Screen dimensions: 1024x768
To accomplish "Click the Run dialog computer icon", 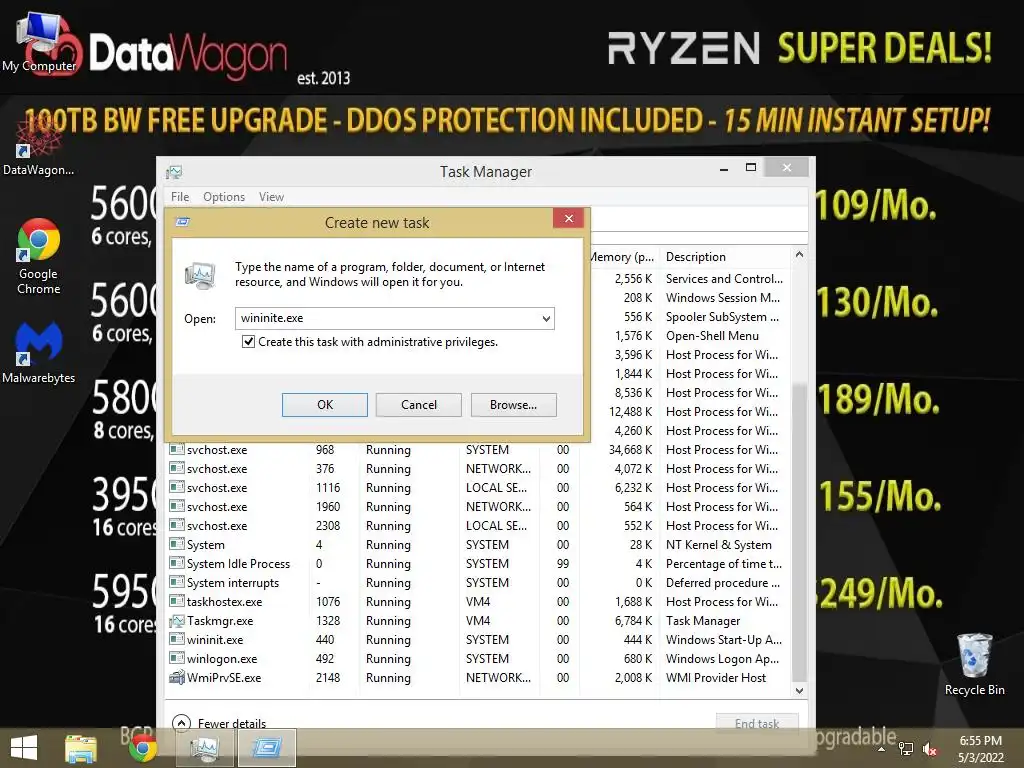I will pyautogui.click(x=200, y=275).
